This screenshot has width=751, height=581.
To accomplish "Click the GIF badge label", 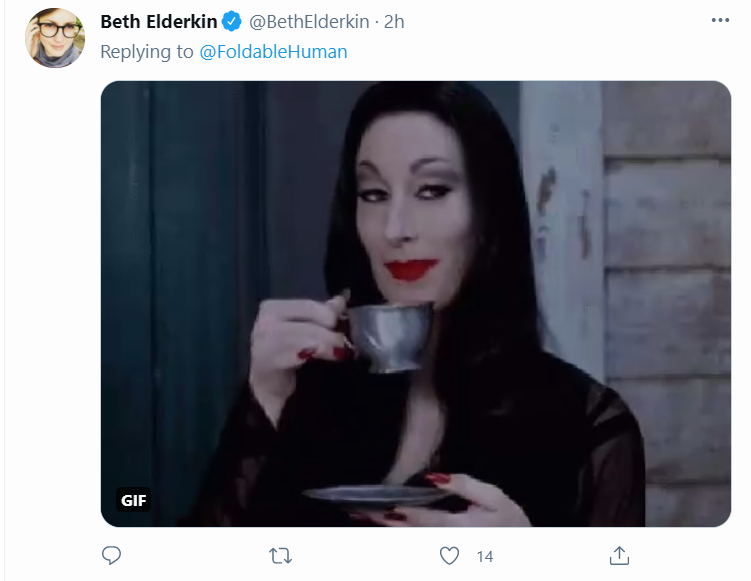I will pyautogui.click(x=134, y=500).
